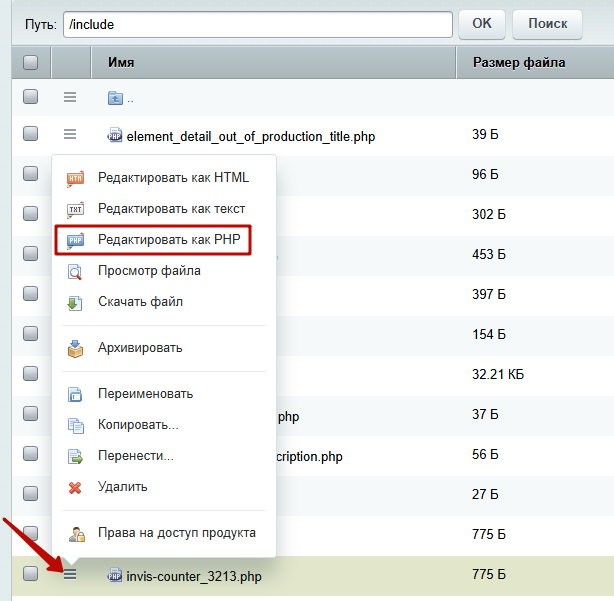Click PHP icon beside invis-counter_3213.php
Viewport: 614px width, 601px height.
[114, 575]
